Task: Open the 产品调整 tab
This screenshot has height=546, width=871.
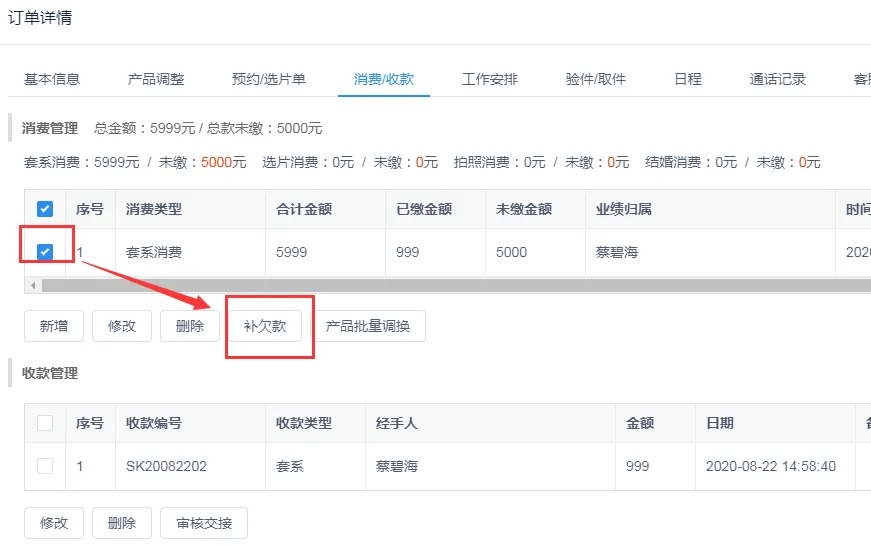Action: pos(156,79)
